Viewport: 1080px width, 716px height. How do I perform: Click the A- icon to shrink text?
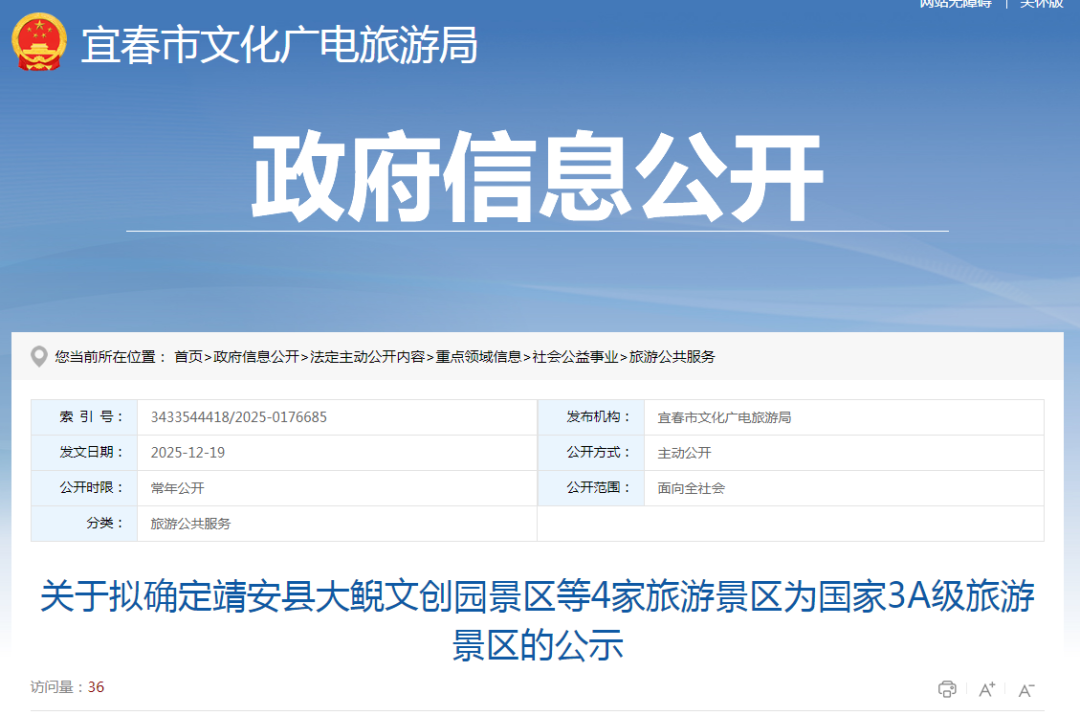click(1024, 689)
